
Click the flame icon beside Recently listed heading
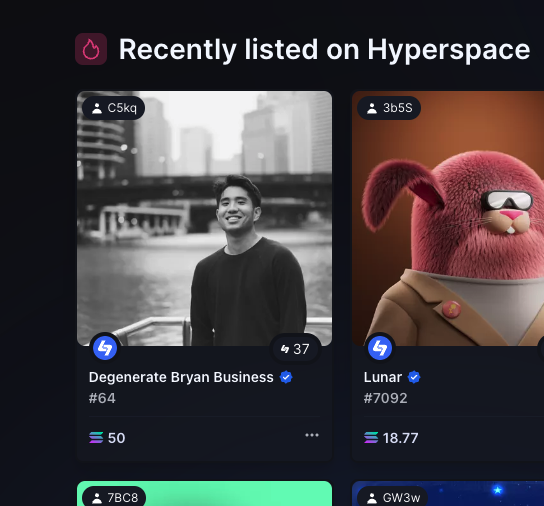point(91,49)
